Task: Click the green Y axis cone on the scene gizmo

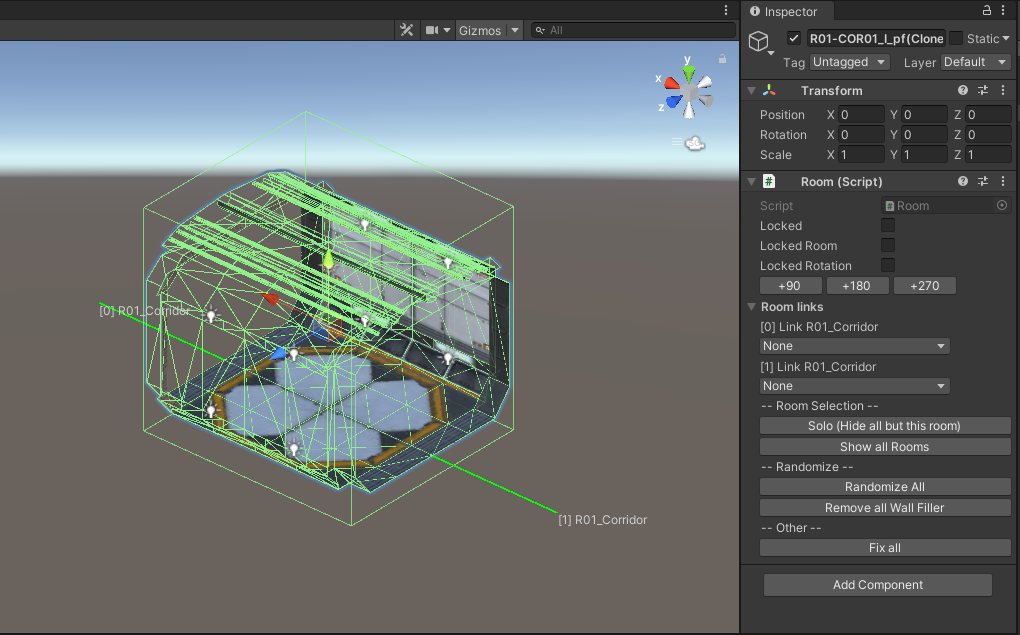Action: 689,73
